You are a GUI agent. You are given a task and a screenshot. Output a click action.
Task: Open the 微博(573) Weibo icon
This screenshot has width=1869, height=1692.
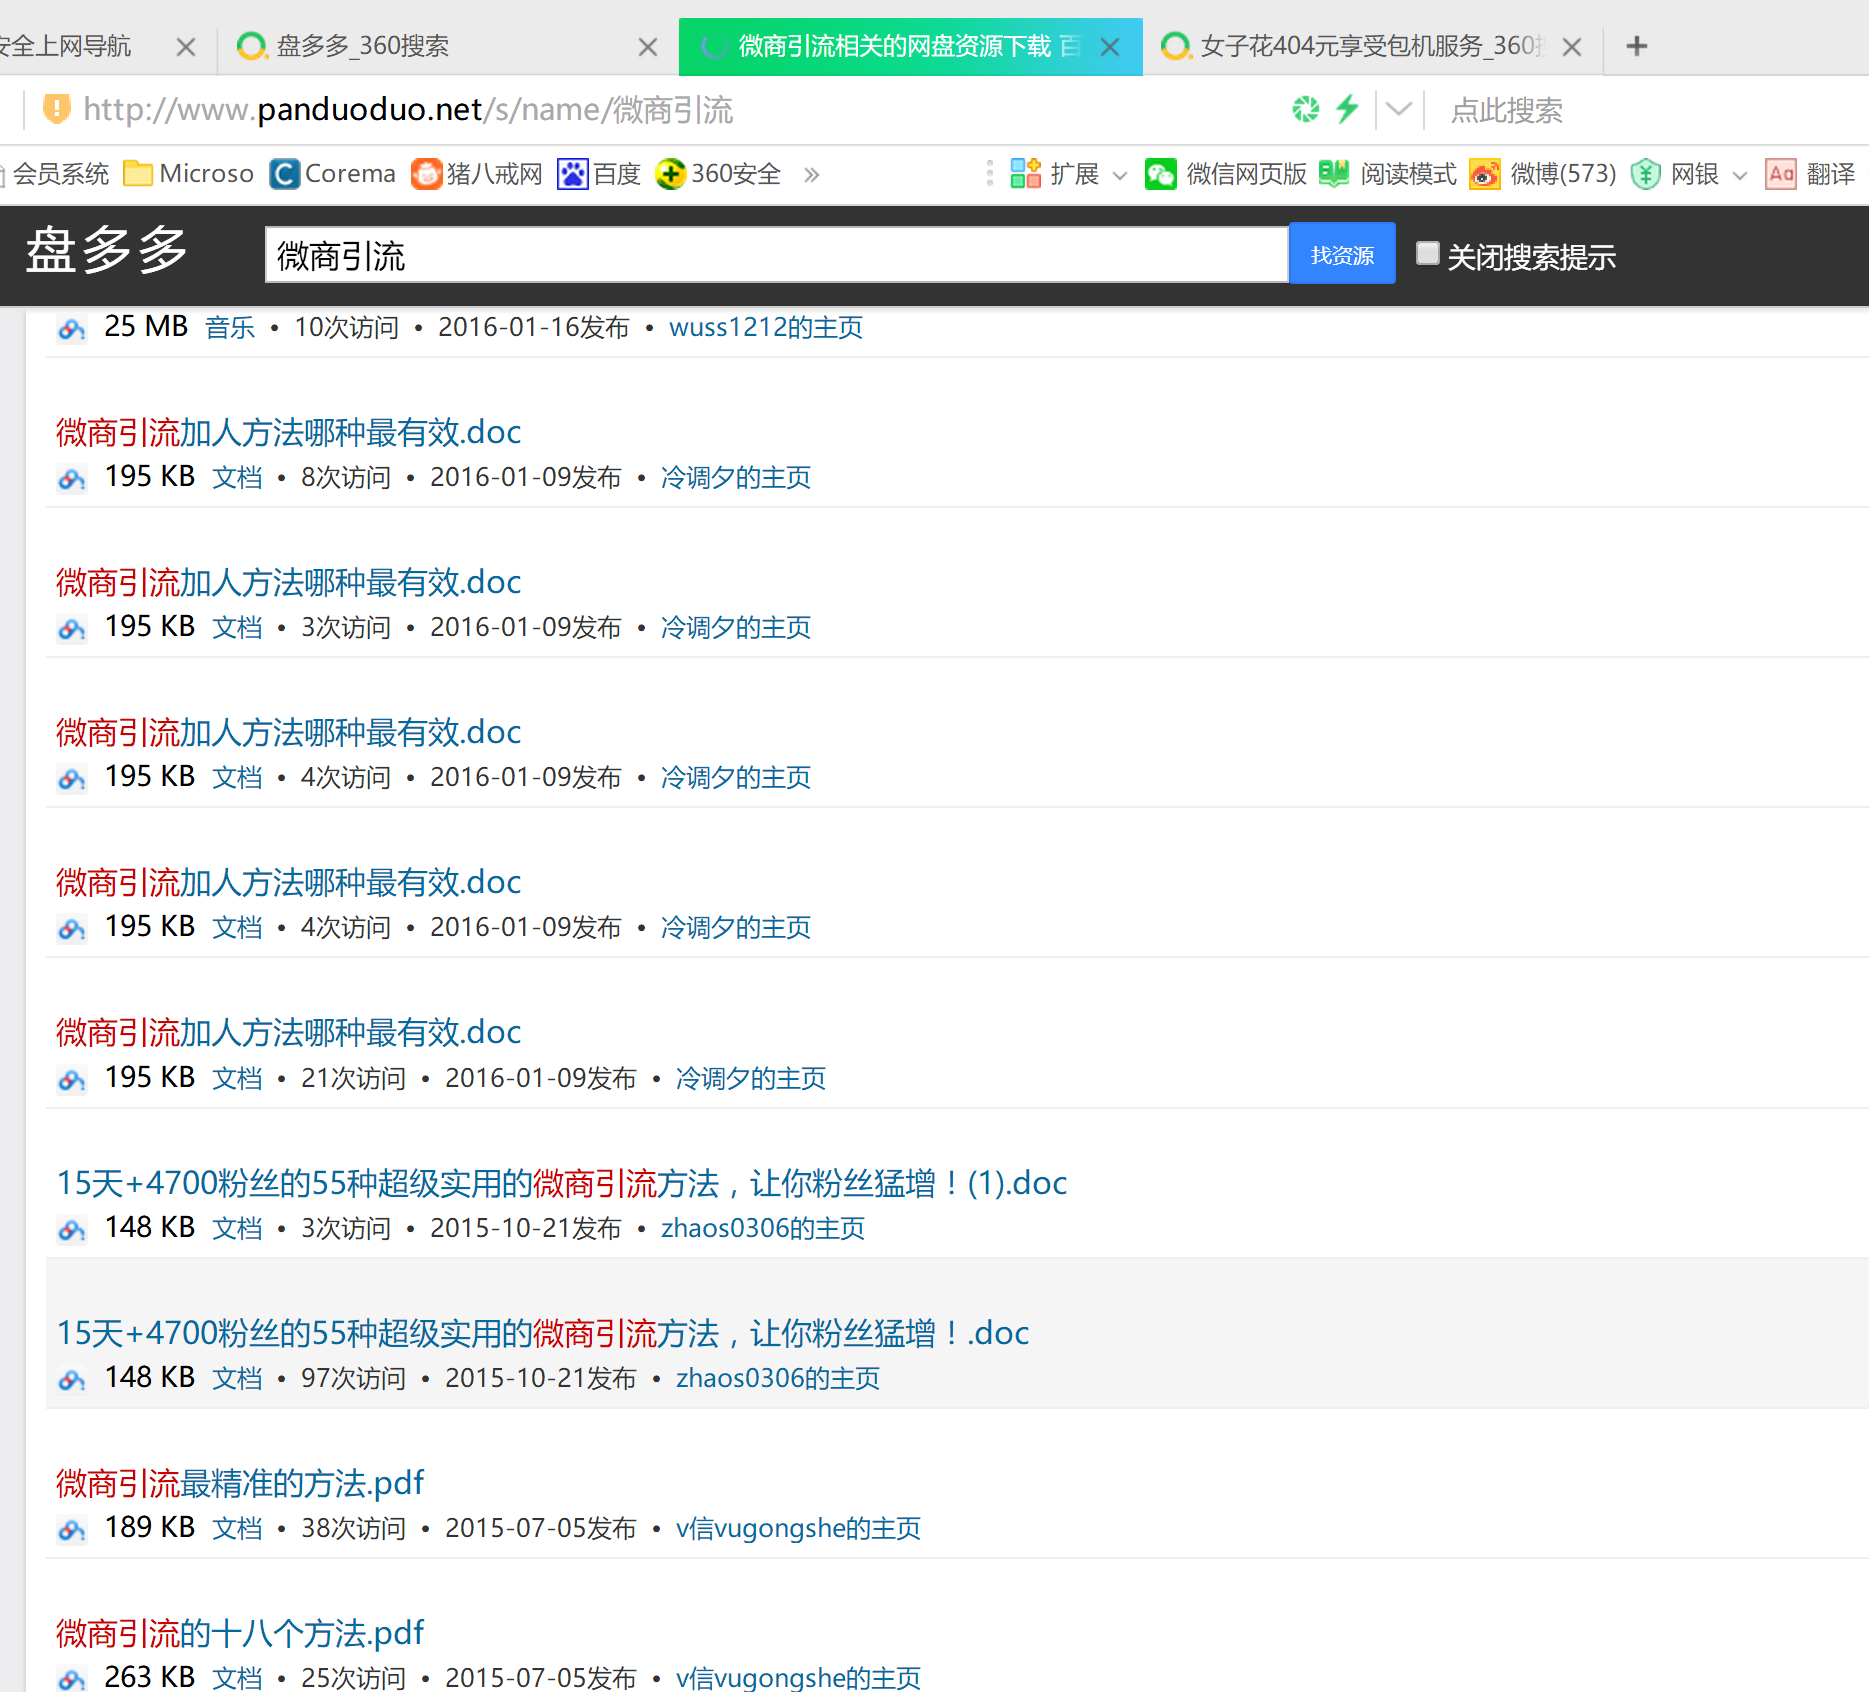[x=1485, y=174]
